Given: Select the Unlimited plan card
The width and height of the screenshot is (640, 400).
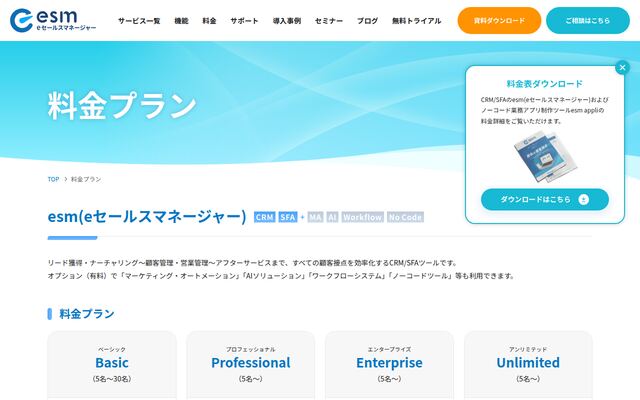Looking at the screenshot, I should click(528, 365).
